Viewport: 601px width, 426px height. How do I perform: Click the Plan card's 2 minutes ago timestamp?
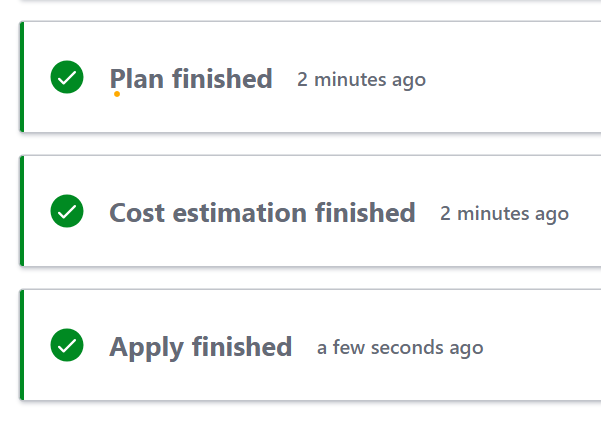[x=361, y=80]
